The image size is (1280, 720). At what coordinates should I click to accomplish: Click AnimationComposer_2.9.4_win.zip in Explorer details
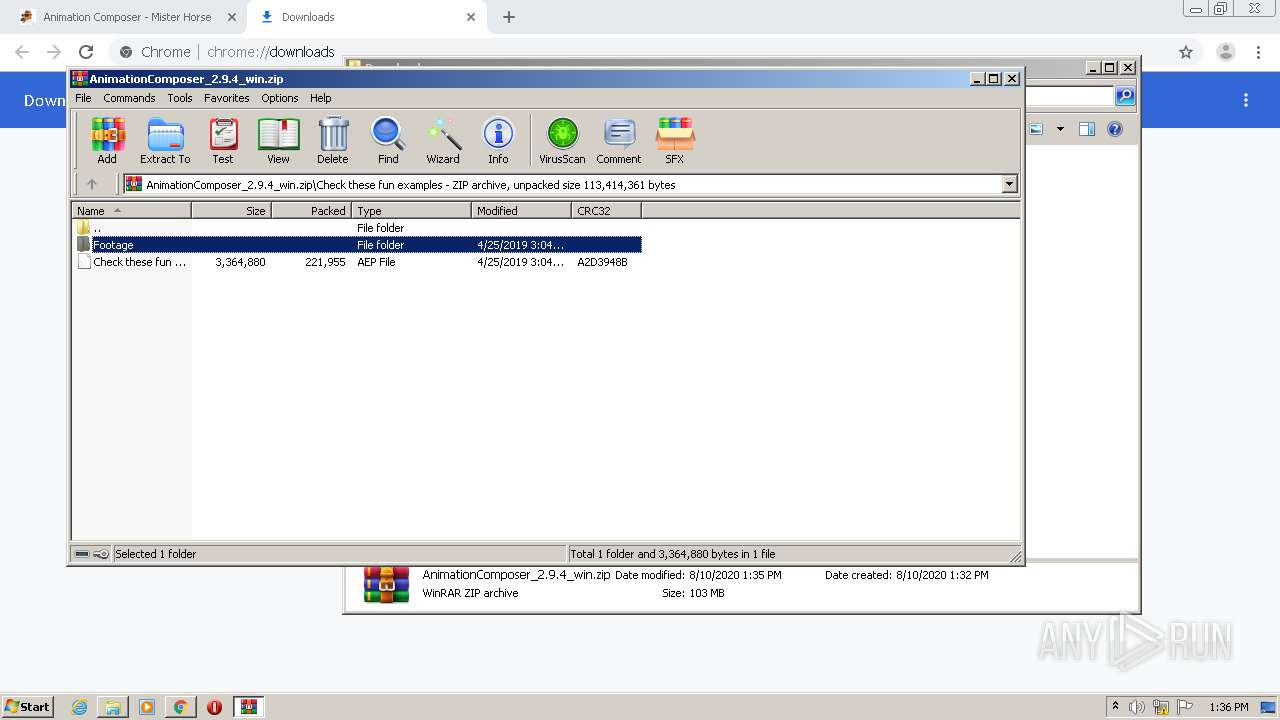pyautogui.click(x=516, y=575)
